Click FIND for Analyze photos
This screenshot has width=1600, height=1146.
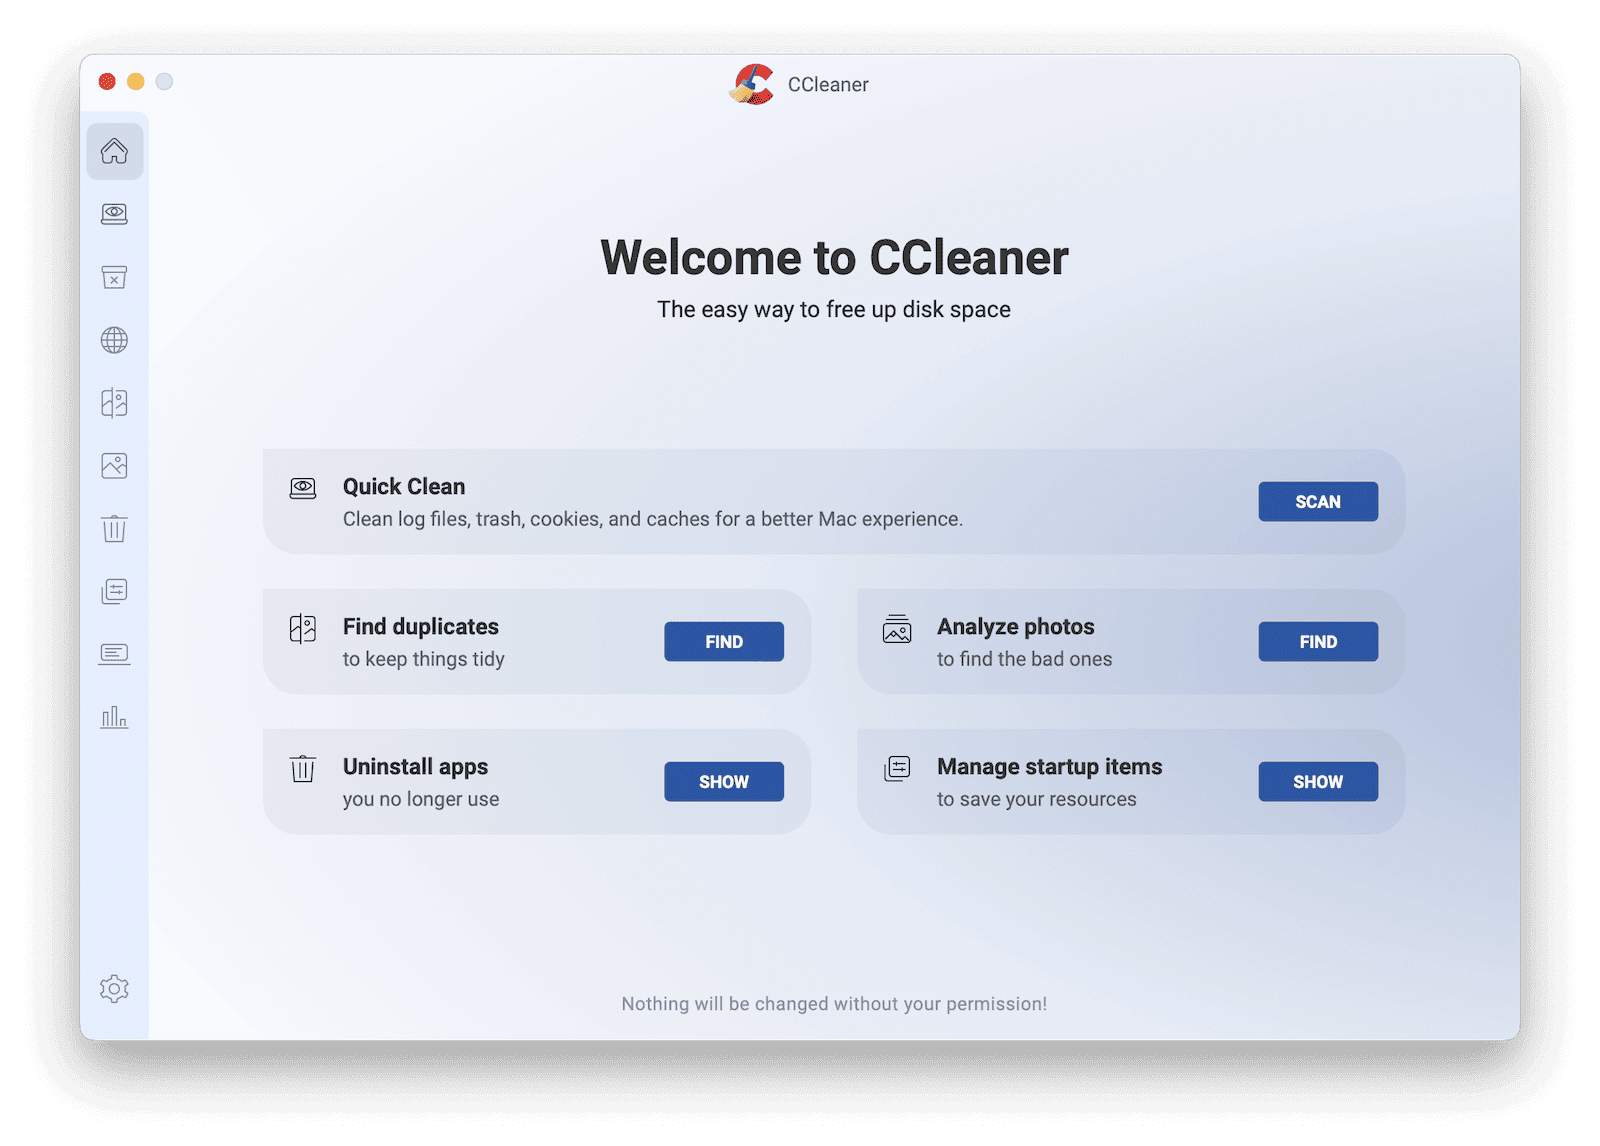(x=1318, y=642)
